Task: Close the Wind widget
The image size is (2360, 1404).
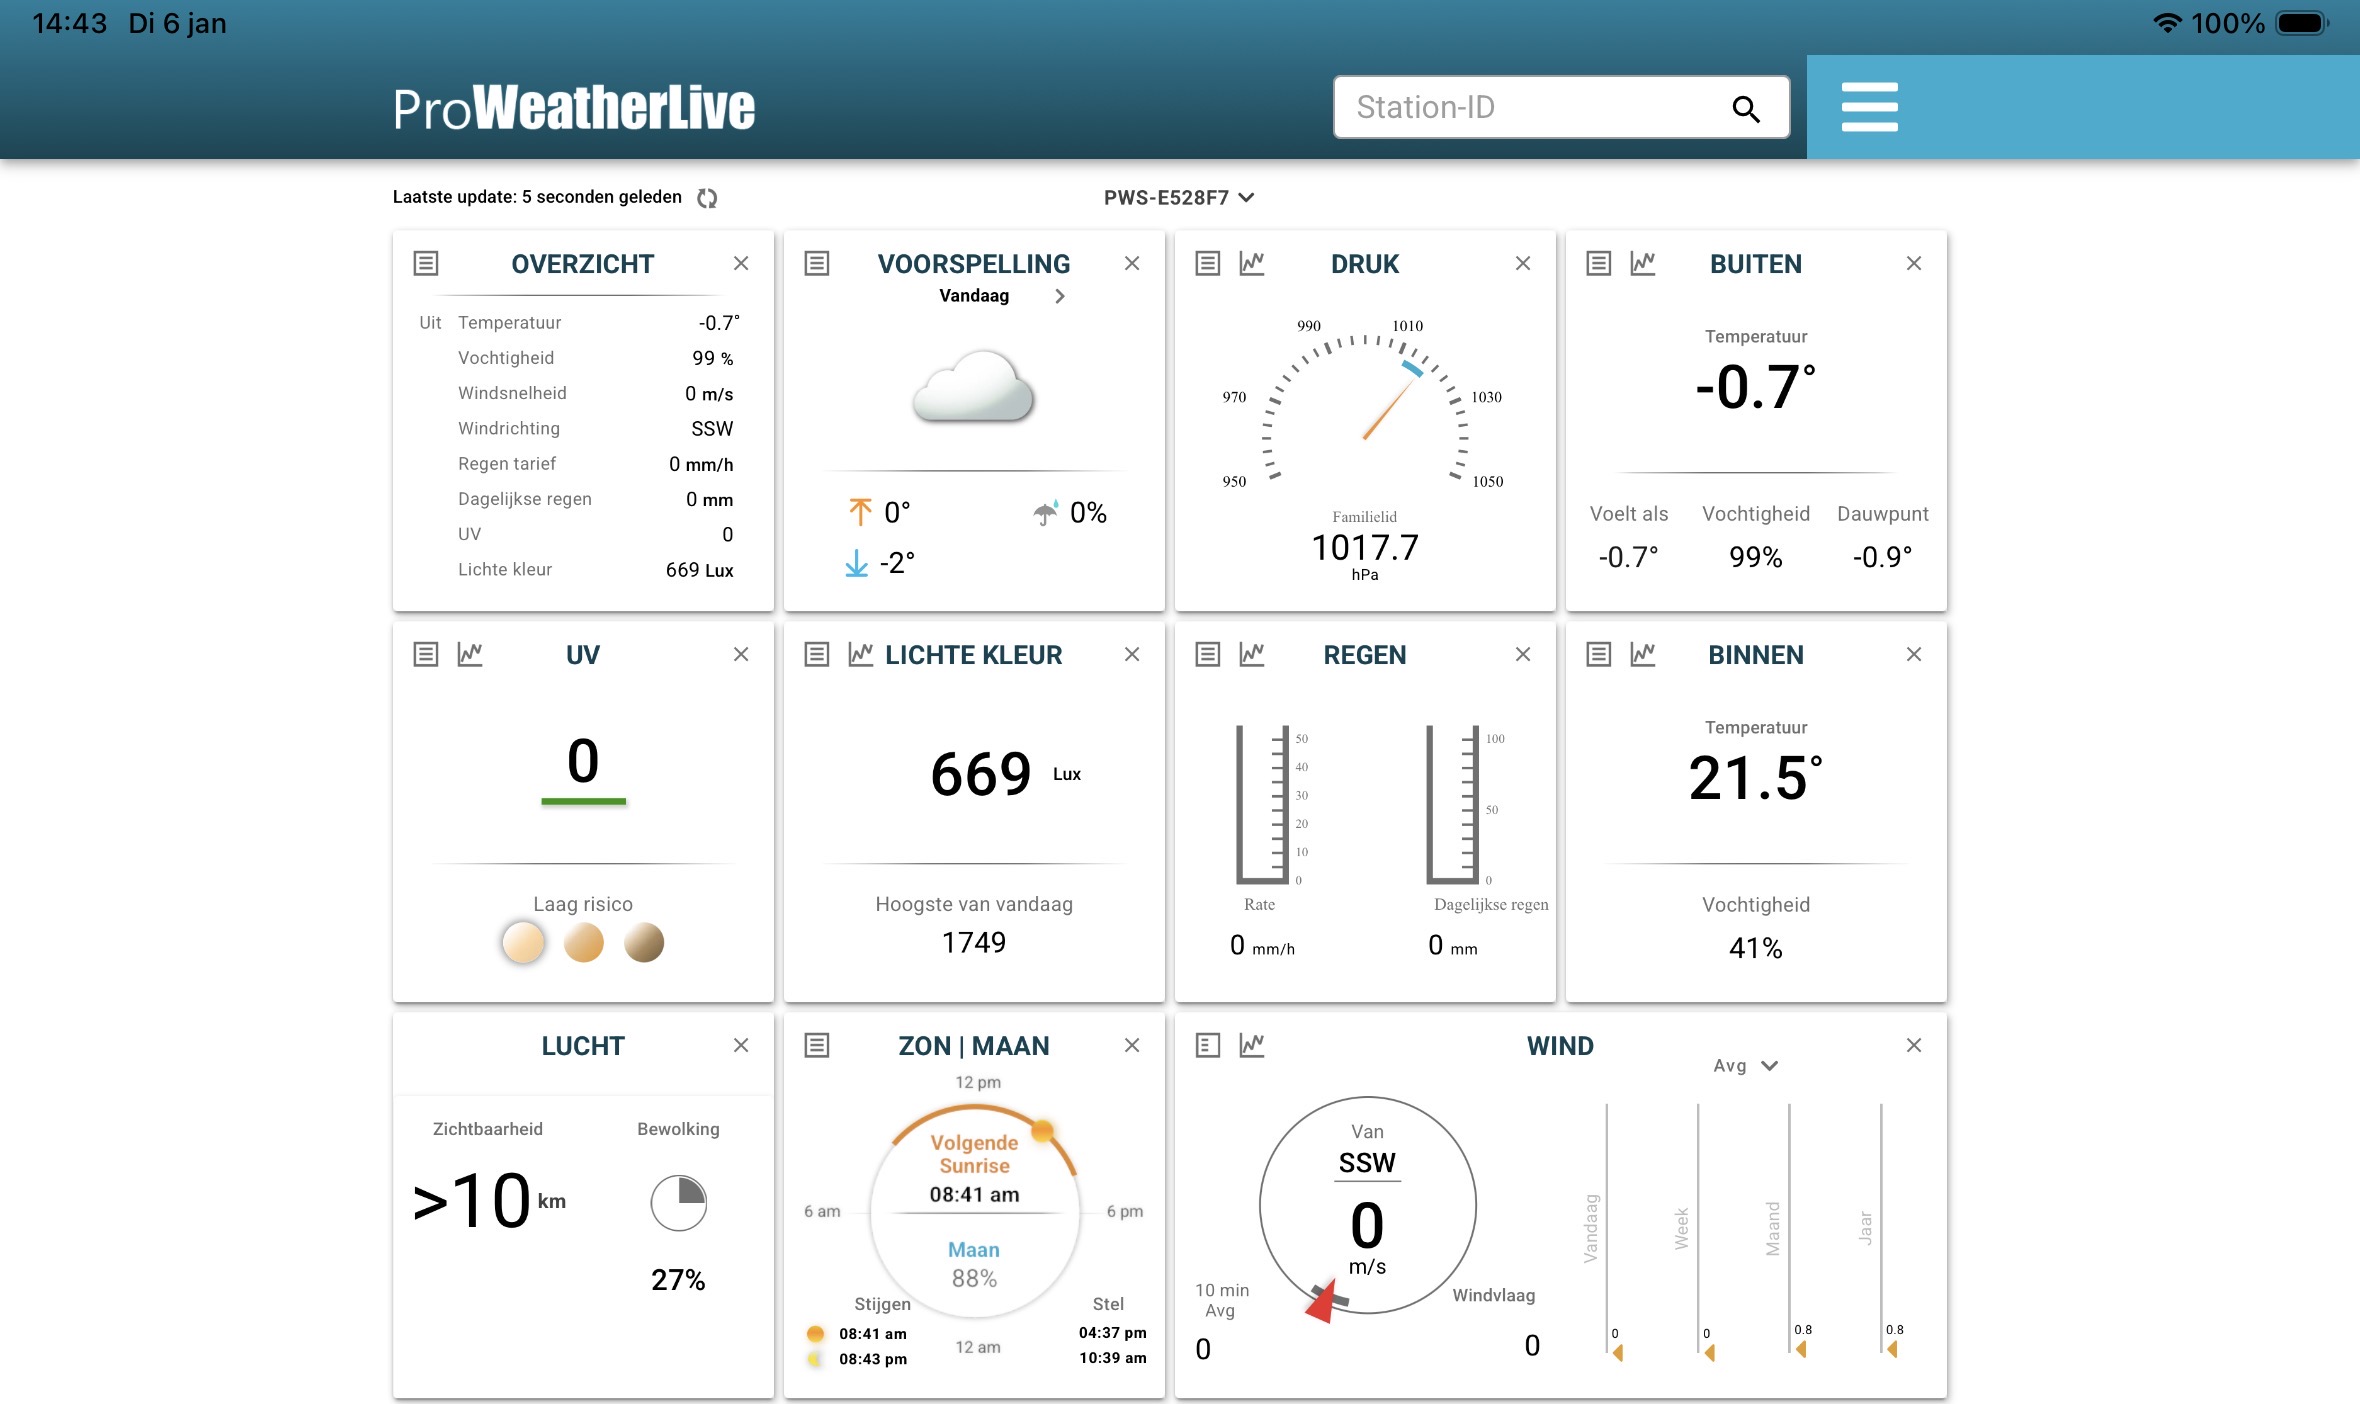Action: [x=1914, y=1045]
